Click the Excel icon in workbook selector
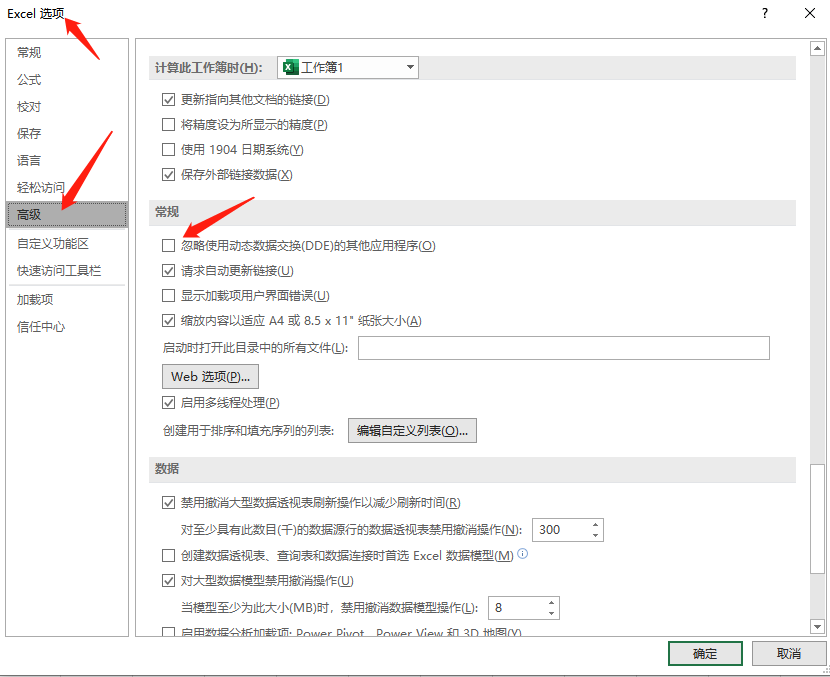The image size is (830, 677). 291,68
